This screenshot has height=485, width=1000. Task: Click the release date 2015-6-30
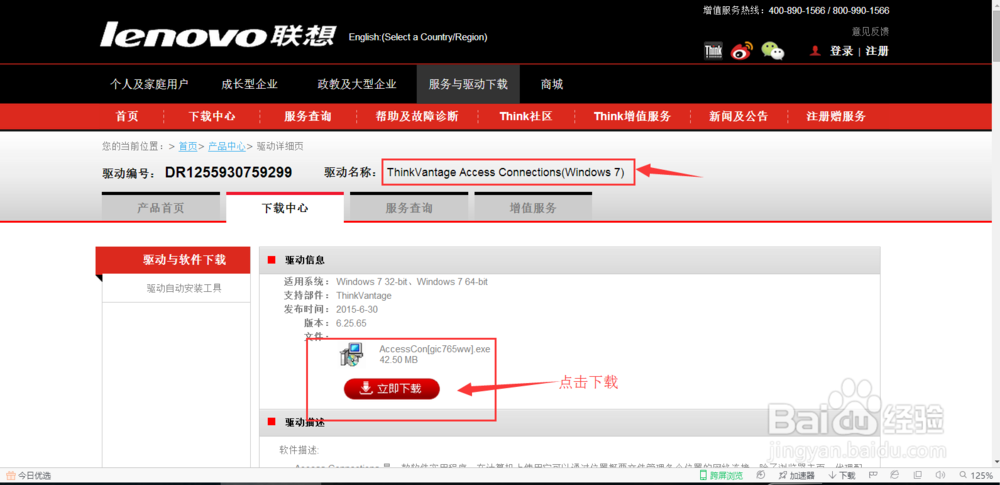click(x=357, y=310)
